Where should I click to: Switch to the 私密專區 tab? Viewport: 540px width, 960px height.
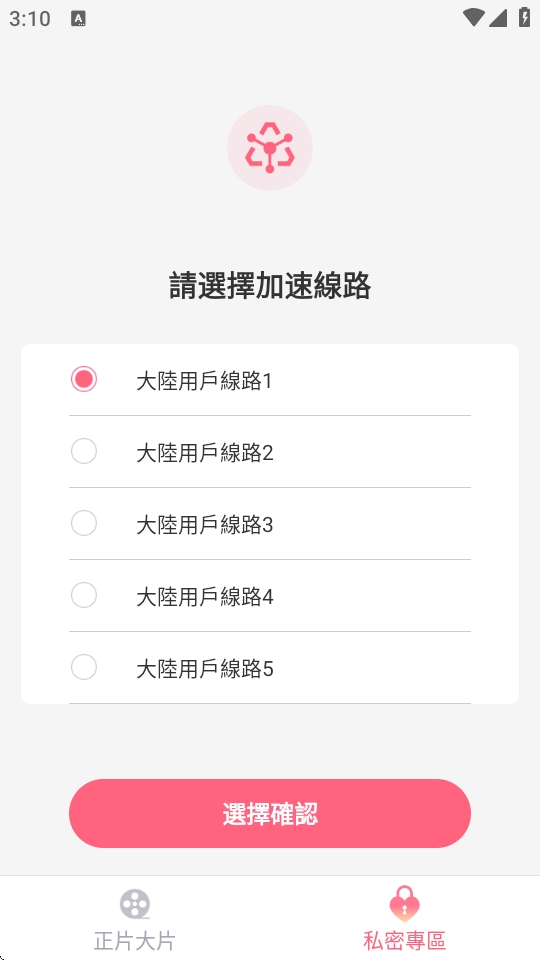click(405, 917)
